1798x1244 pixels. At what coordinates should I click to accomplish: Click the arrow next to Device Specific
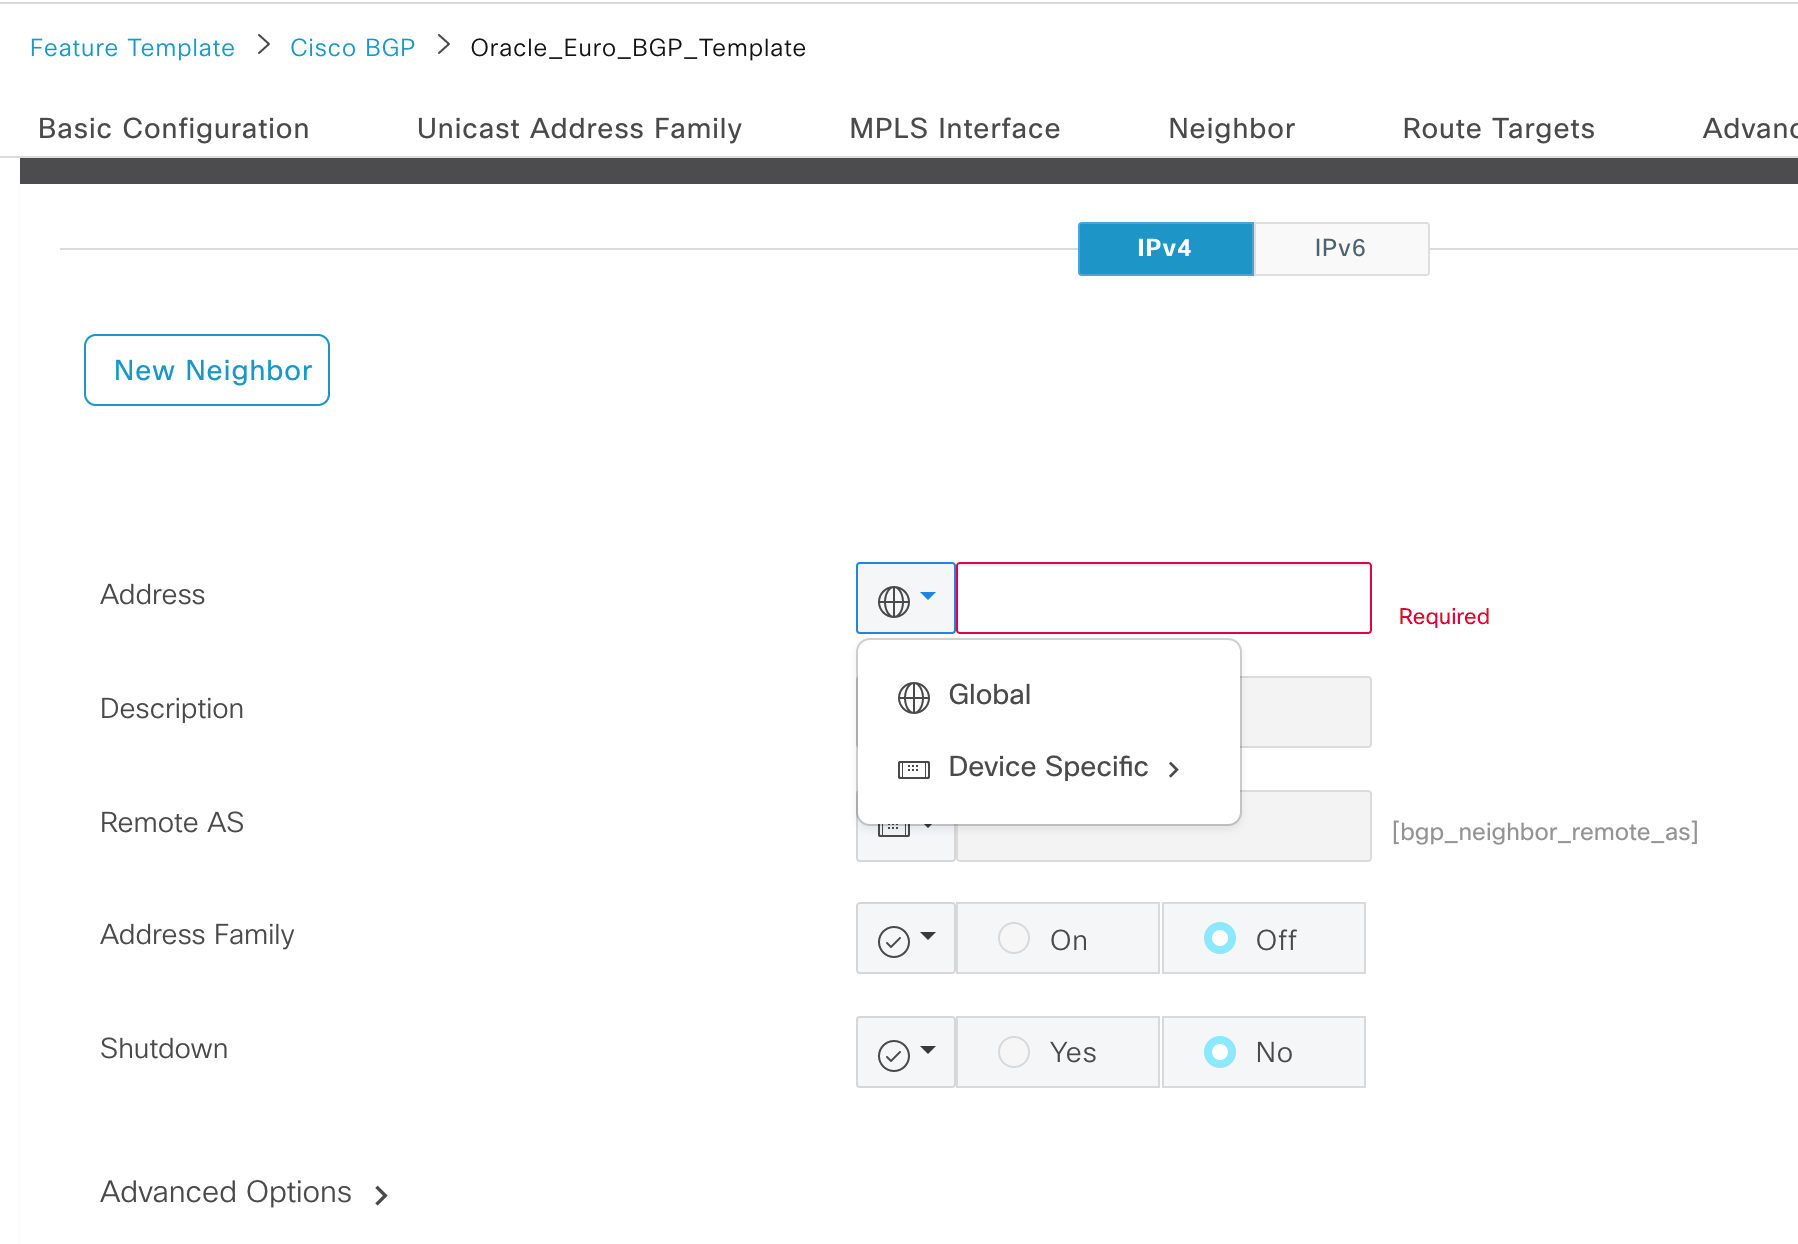click(x=1174, y=769)
